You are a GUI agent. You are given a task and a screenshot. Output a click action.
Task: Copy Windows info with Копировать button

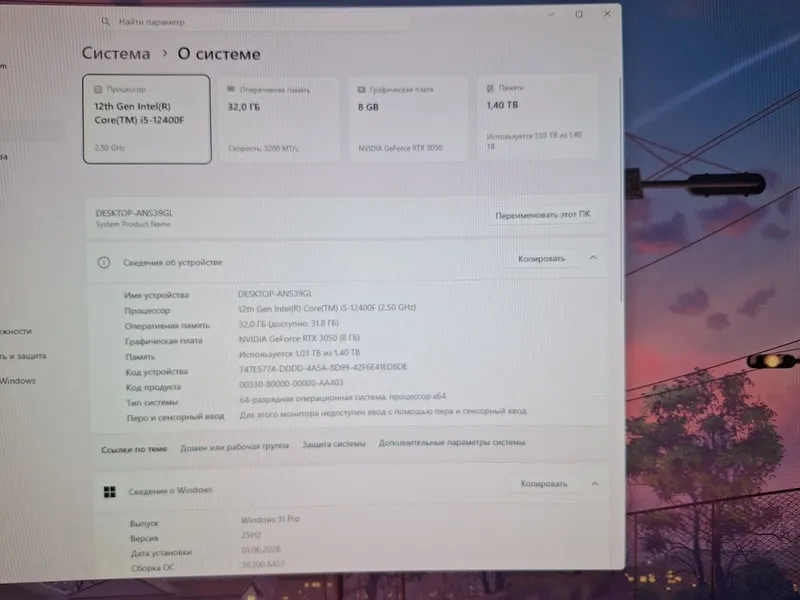(x=544, y=484)
